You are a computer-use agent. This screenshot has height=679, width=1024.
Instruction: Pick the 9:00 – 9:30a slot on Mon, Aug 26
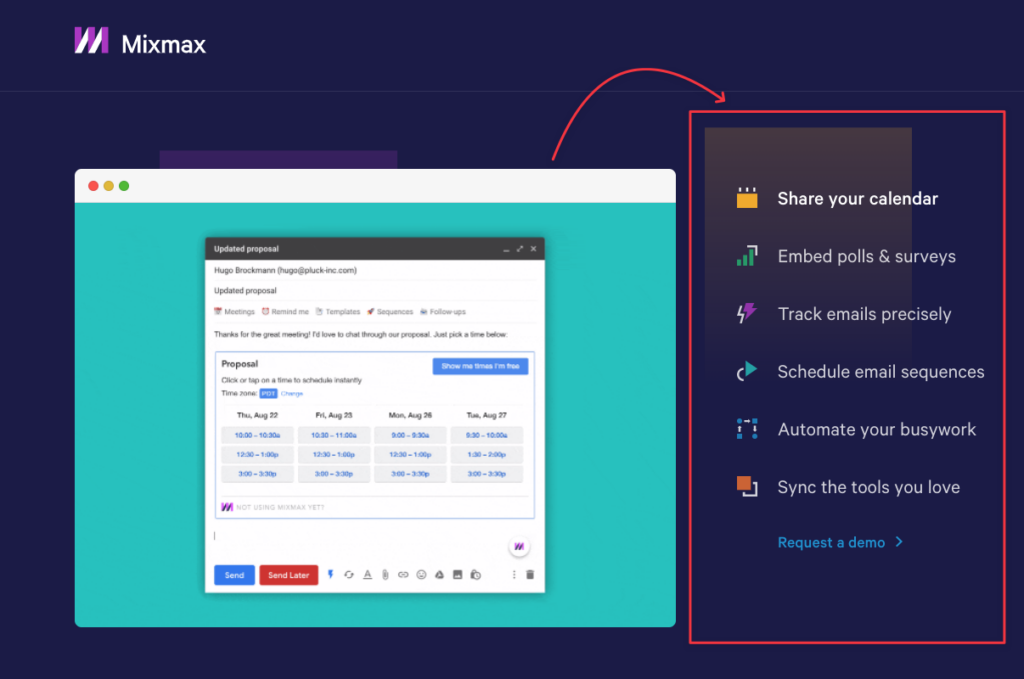(x=410, y=435)
